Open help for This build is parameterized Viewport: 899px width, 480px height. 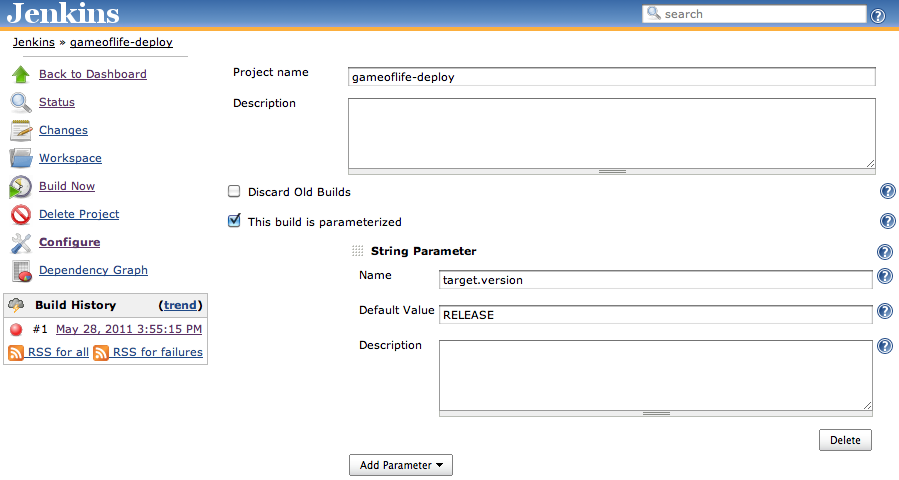(x=887, y=221)
